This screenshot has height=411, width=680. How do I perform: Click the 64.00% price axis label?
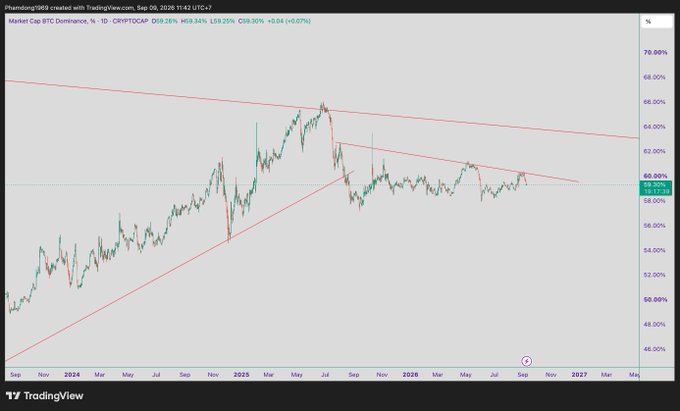[655, 127]
